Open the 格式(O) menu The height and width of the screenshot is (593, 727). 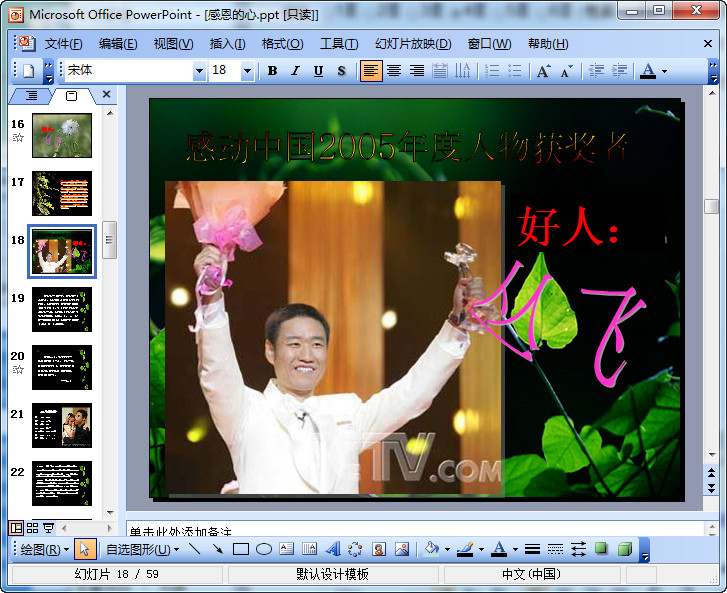(x=282, y=44)
